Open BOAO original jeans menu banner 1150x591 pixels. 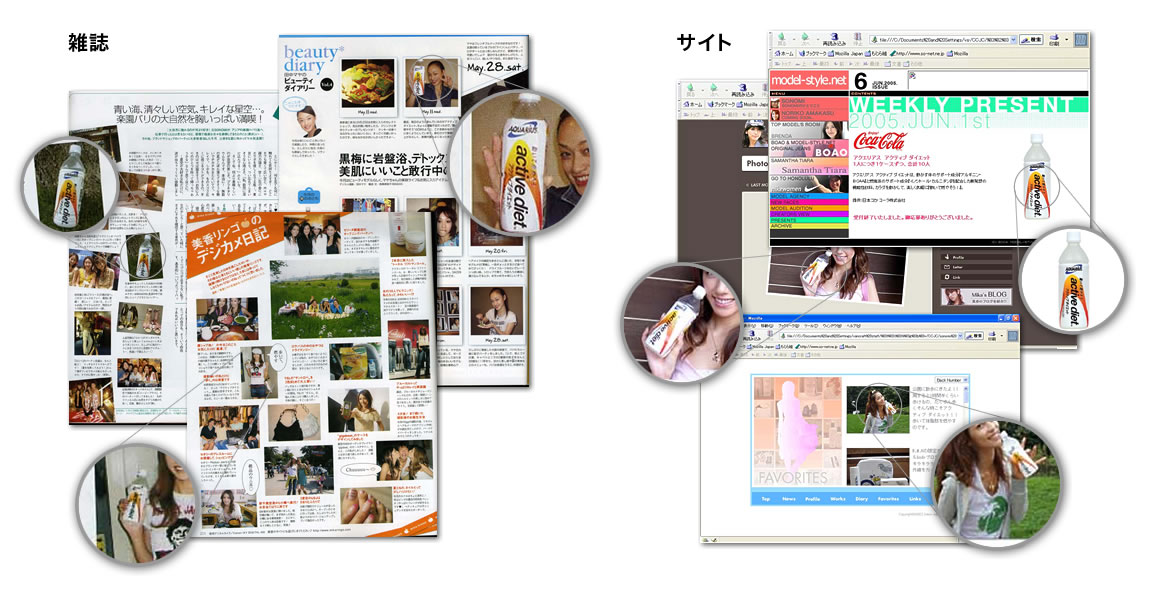coord(809,148)
